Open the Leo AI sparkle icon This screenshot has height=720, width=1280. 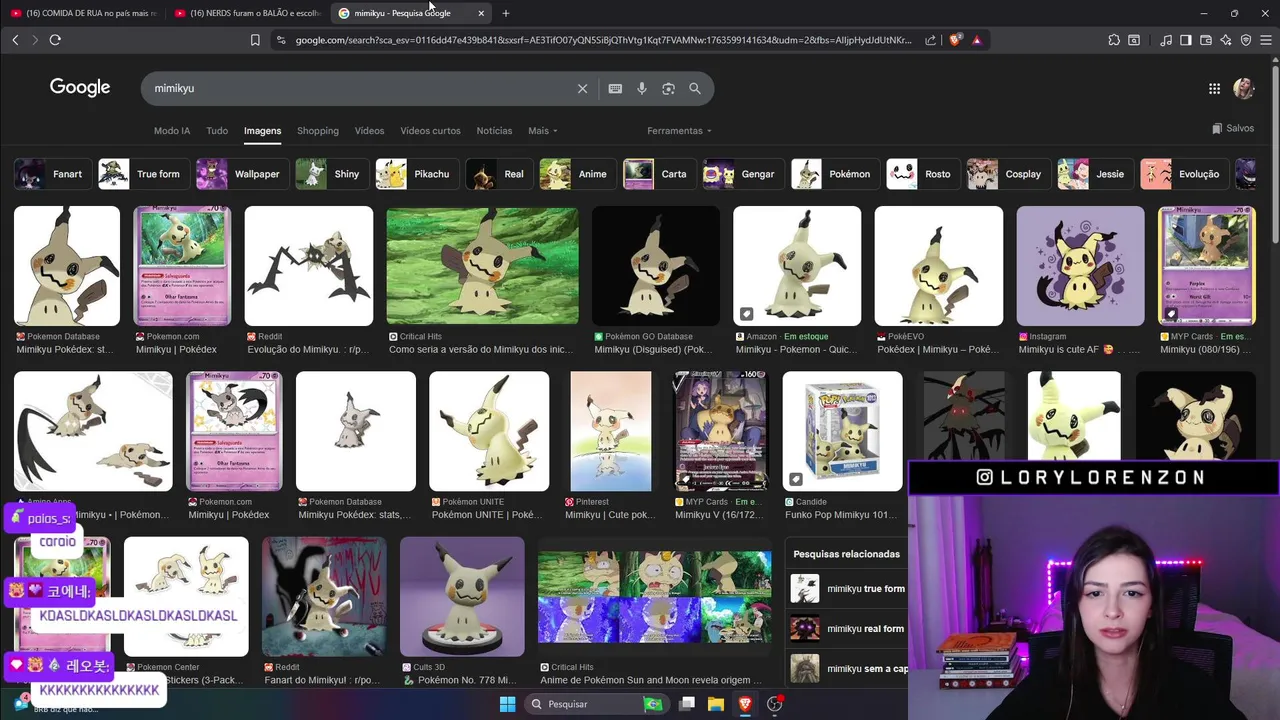(x=1226, y=40)
